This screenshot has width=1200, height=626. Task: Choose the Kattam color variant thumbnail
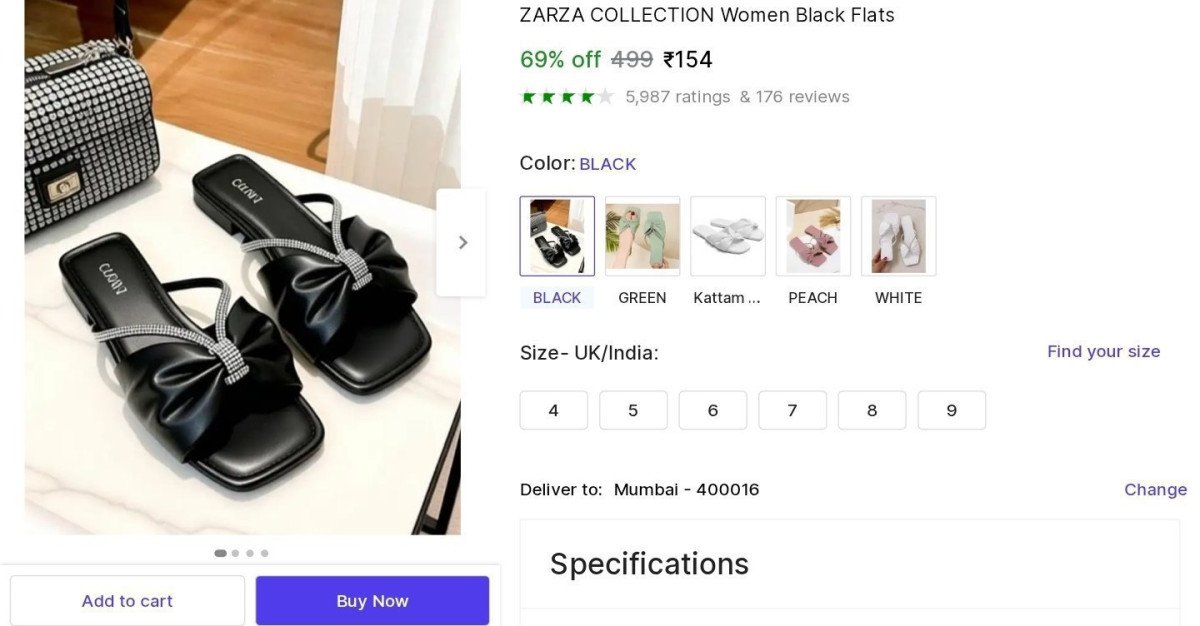(728, 236)
